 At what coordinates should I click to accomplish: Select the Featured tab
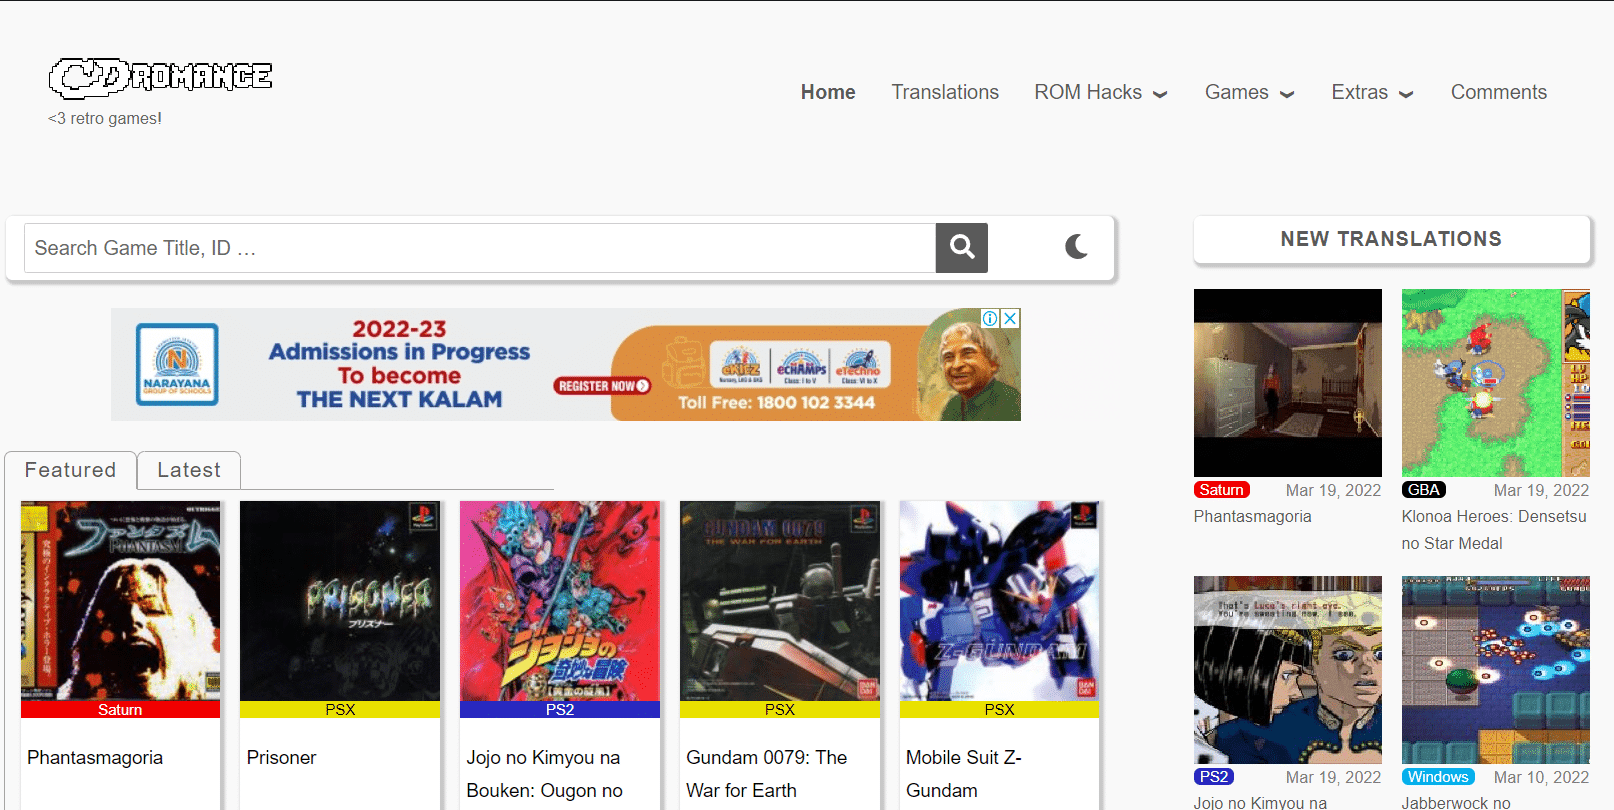[x=70, y=470]
